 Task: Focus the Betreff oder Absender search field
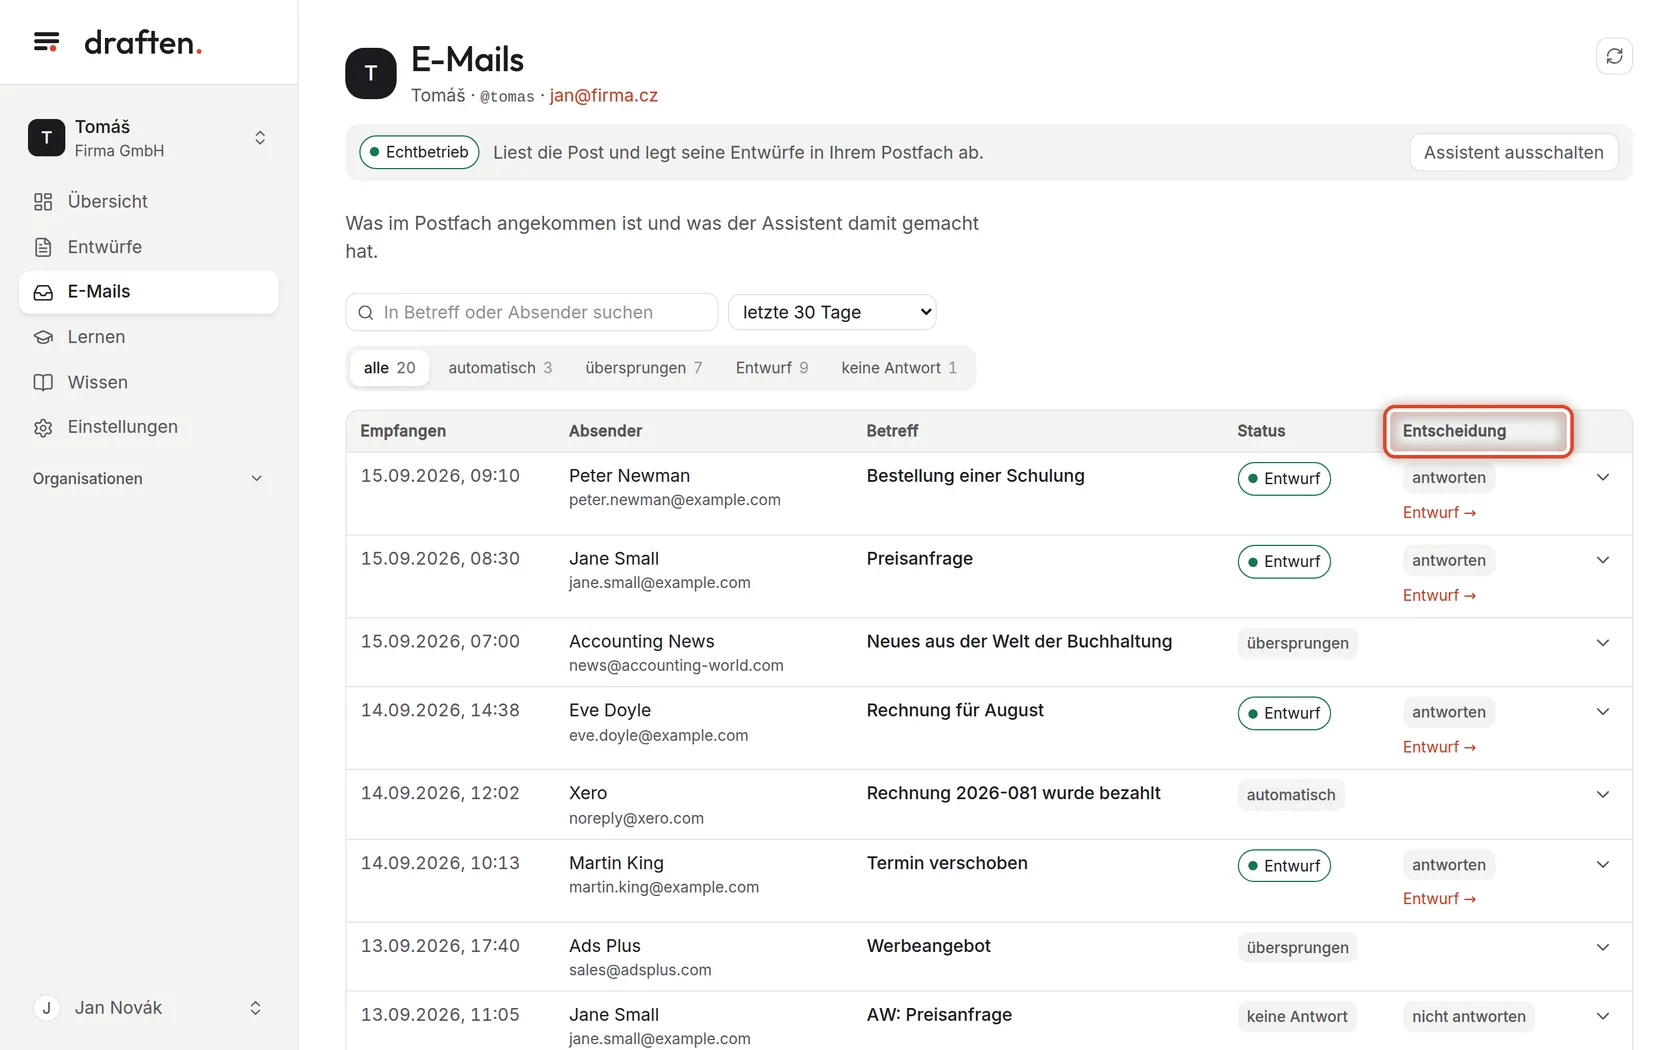tap(532, 312)
